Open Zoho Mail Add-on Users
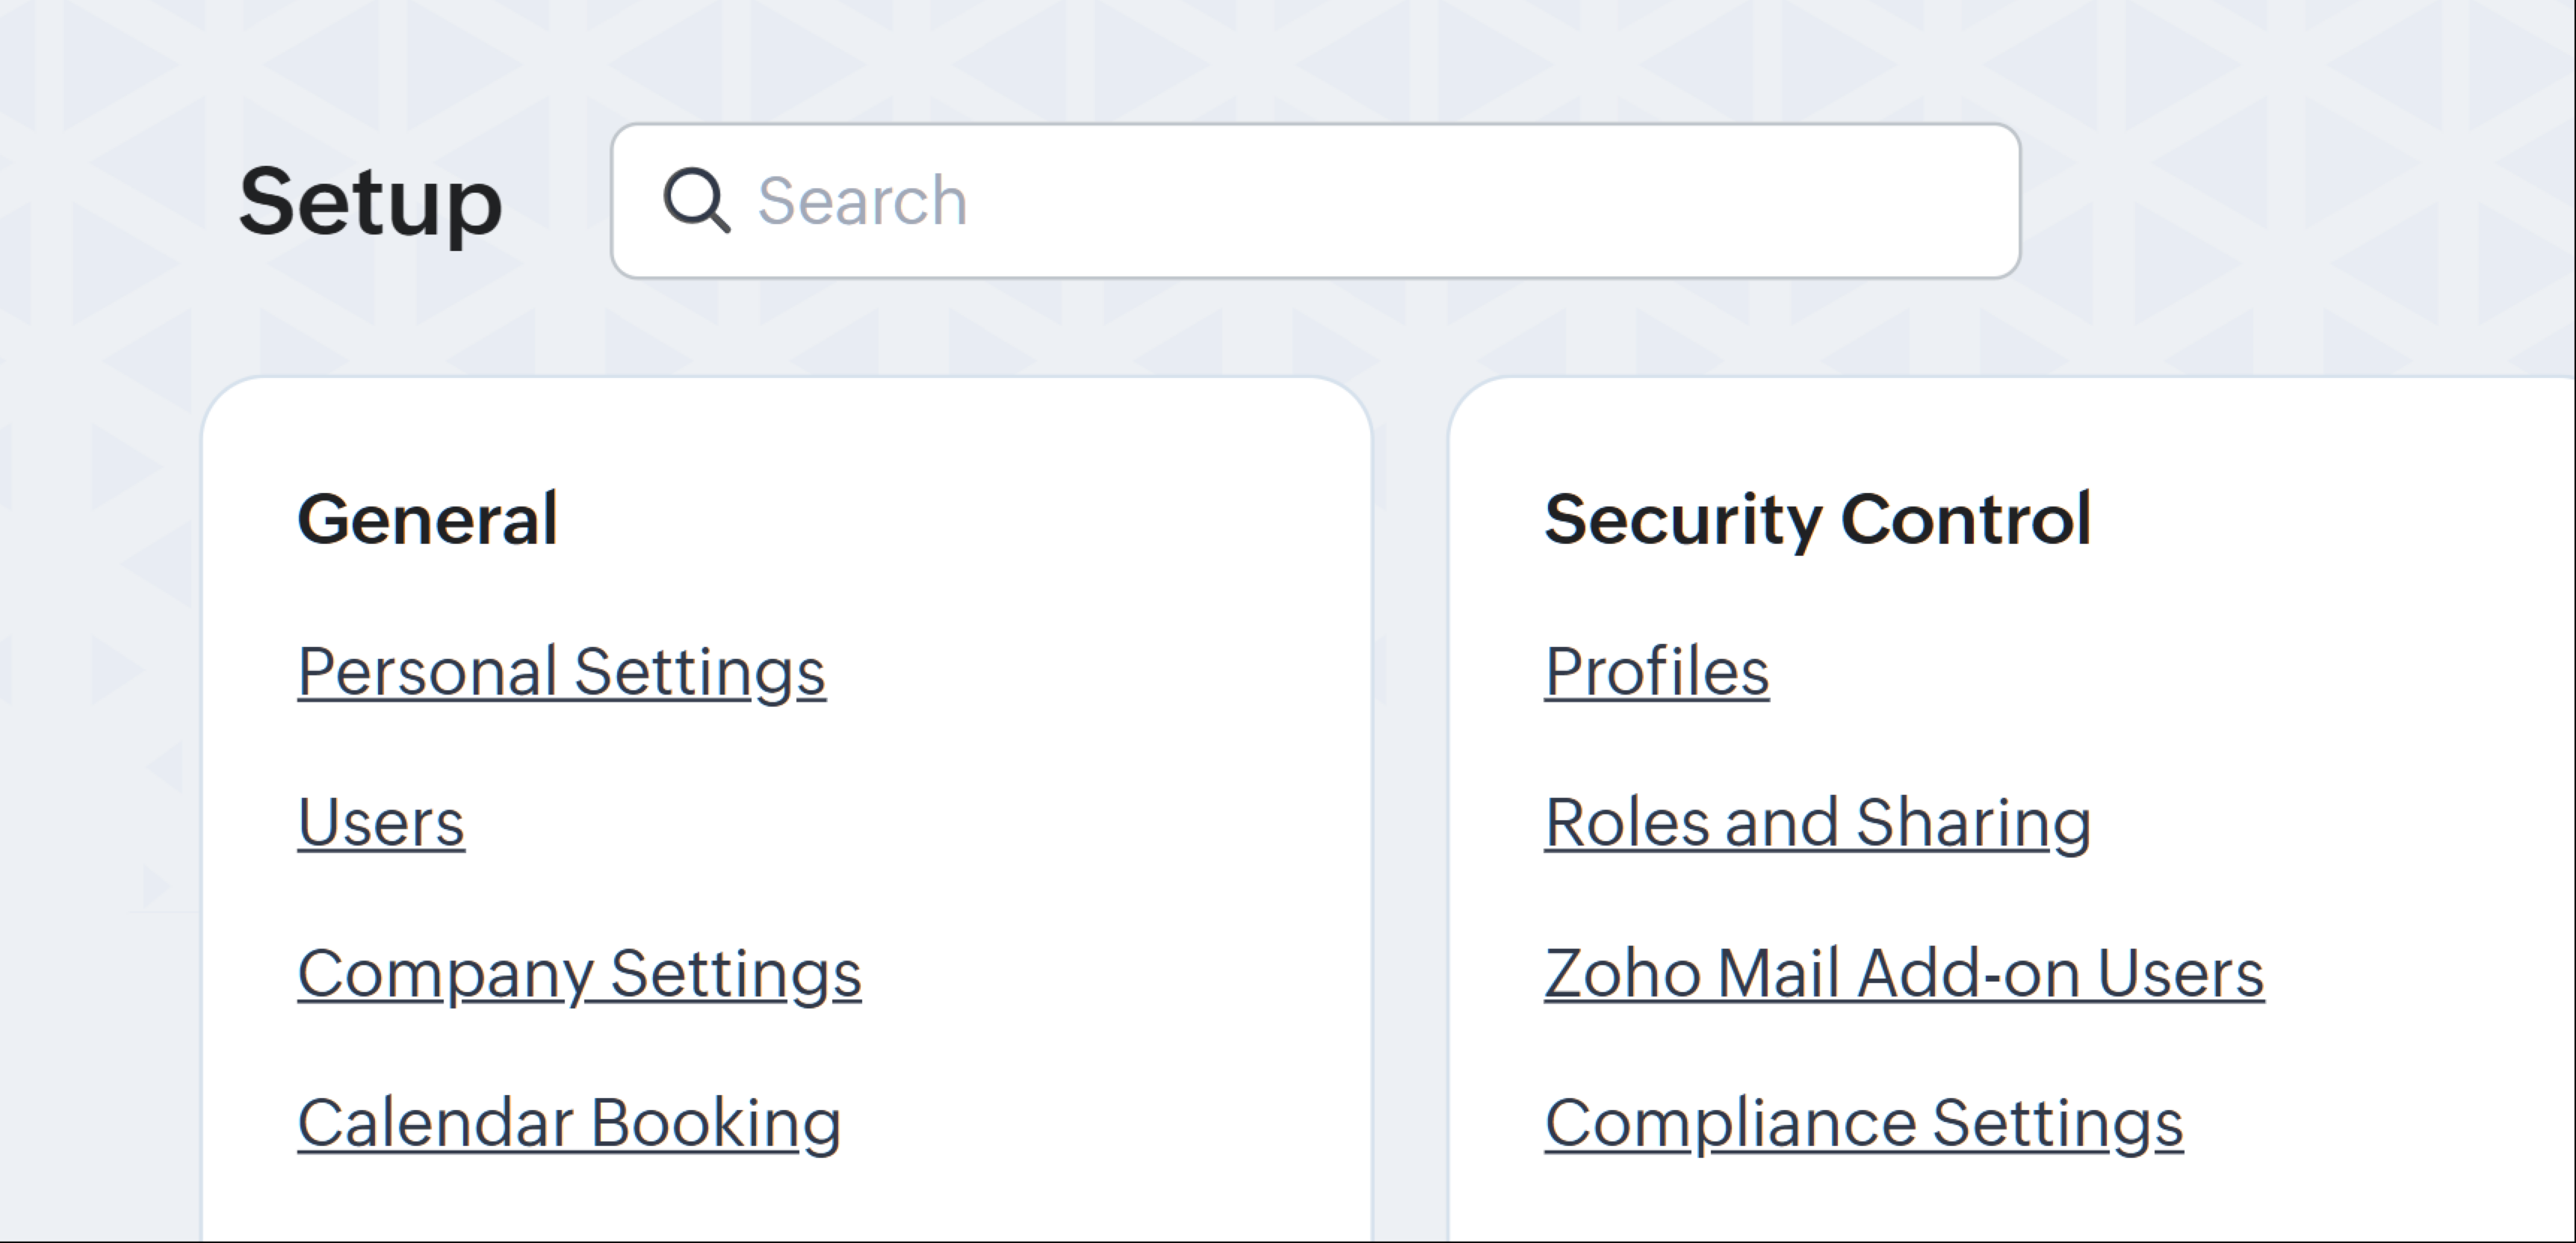The height and width of the screenshot is (1243, 2576). click(1903, 974)
